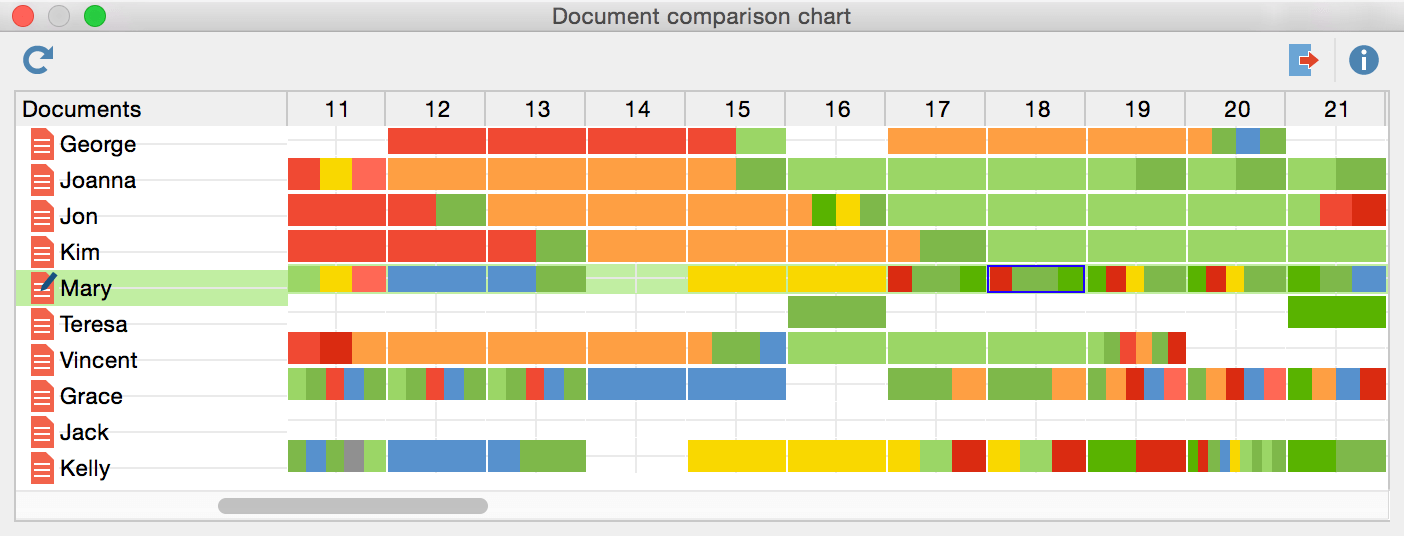Click paragraph column header 15
The image size is (1404, 536).
click(737, 109)
